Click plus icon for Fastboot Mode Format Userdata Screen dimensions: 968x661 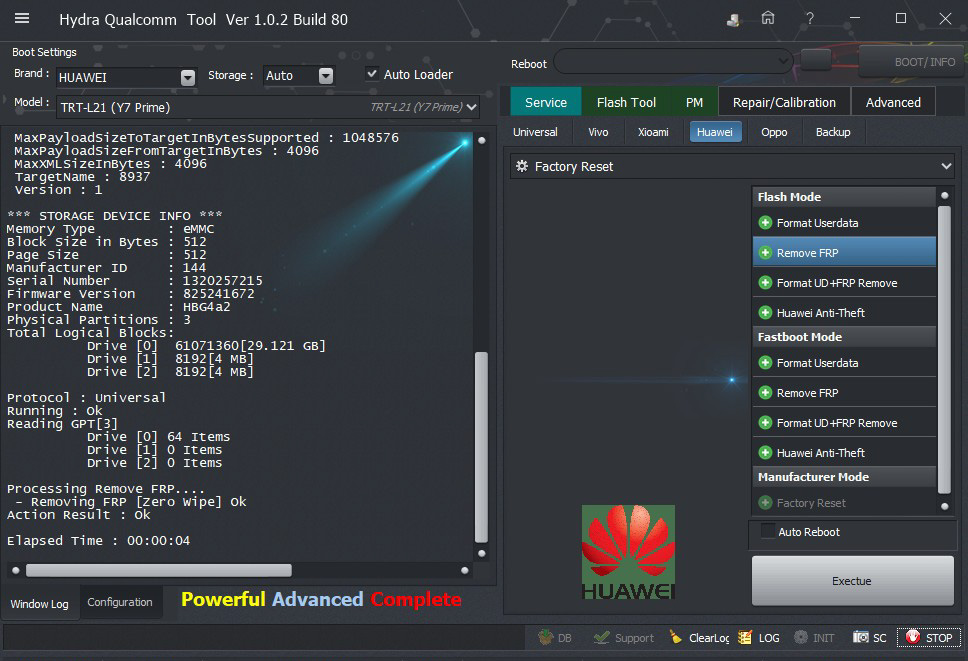pyautogui.click(x=766, y=362)
